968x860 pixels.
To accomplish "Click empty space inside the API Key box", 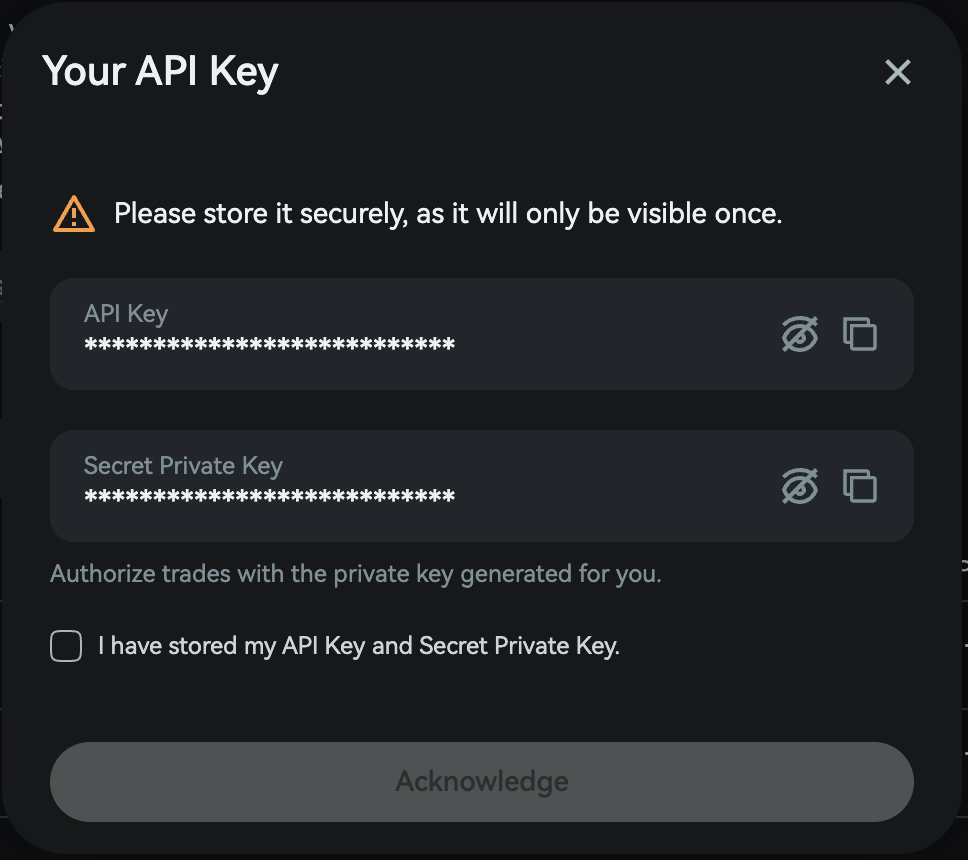I will tap(620, 334).
